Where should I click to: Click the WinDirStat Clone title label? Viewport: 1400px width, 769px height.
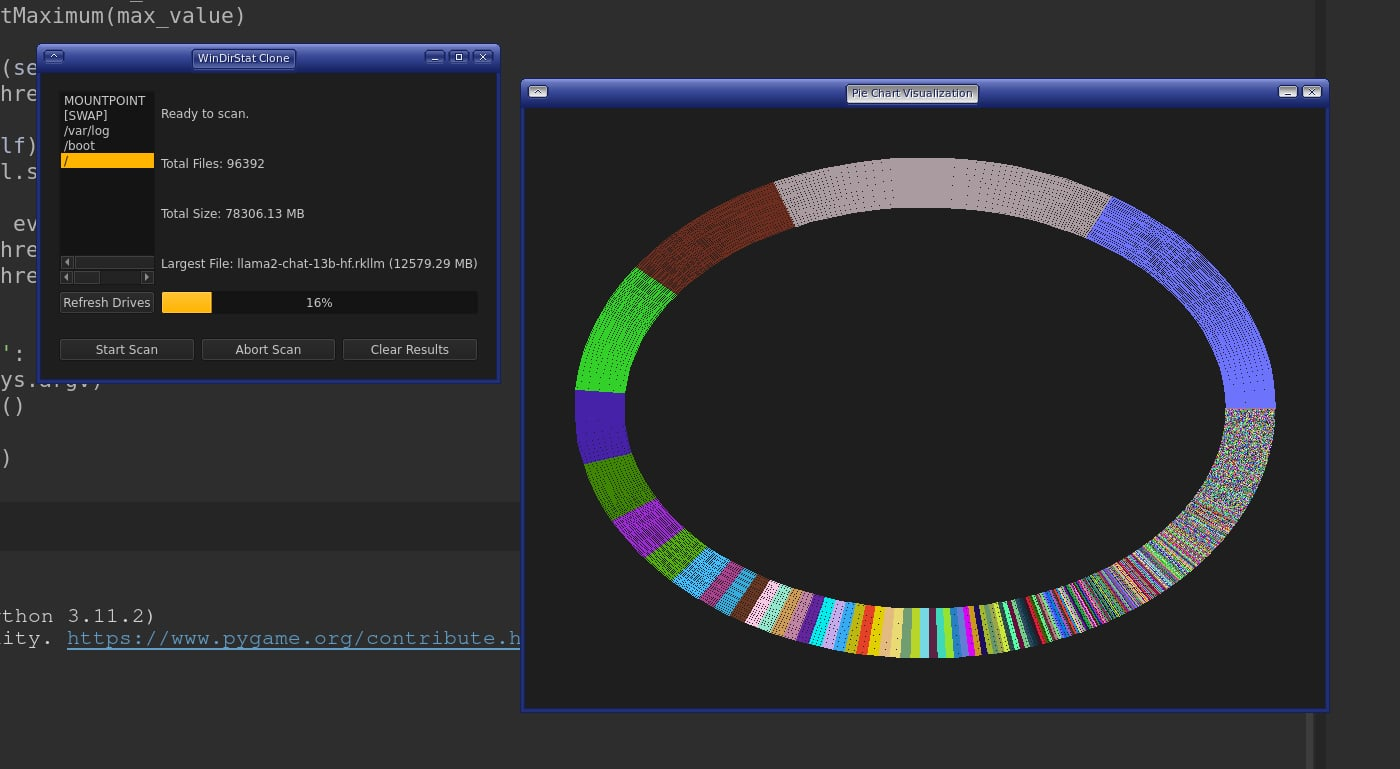[244, 58]
